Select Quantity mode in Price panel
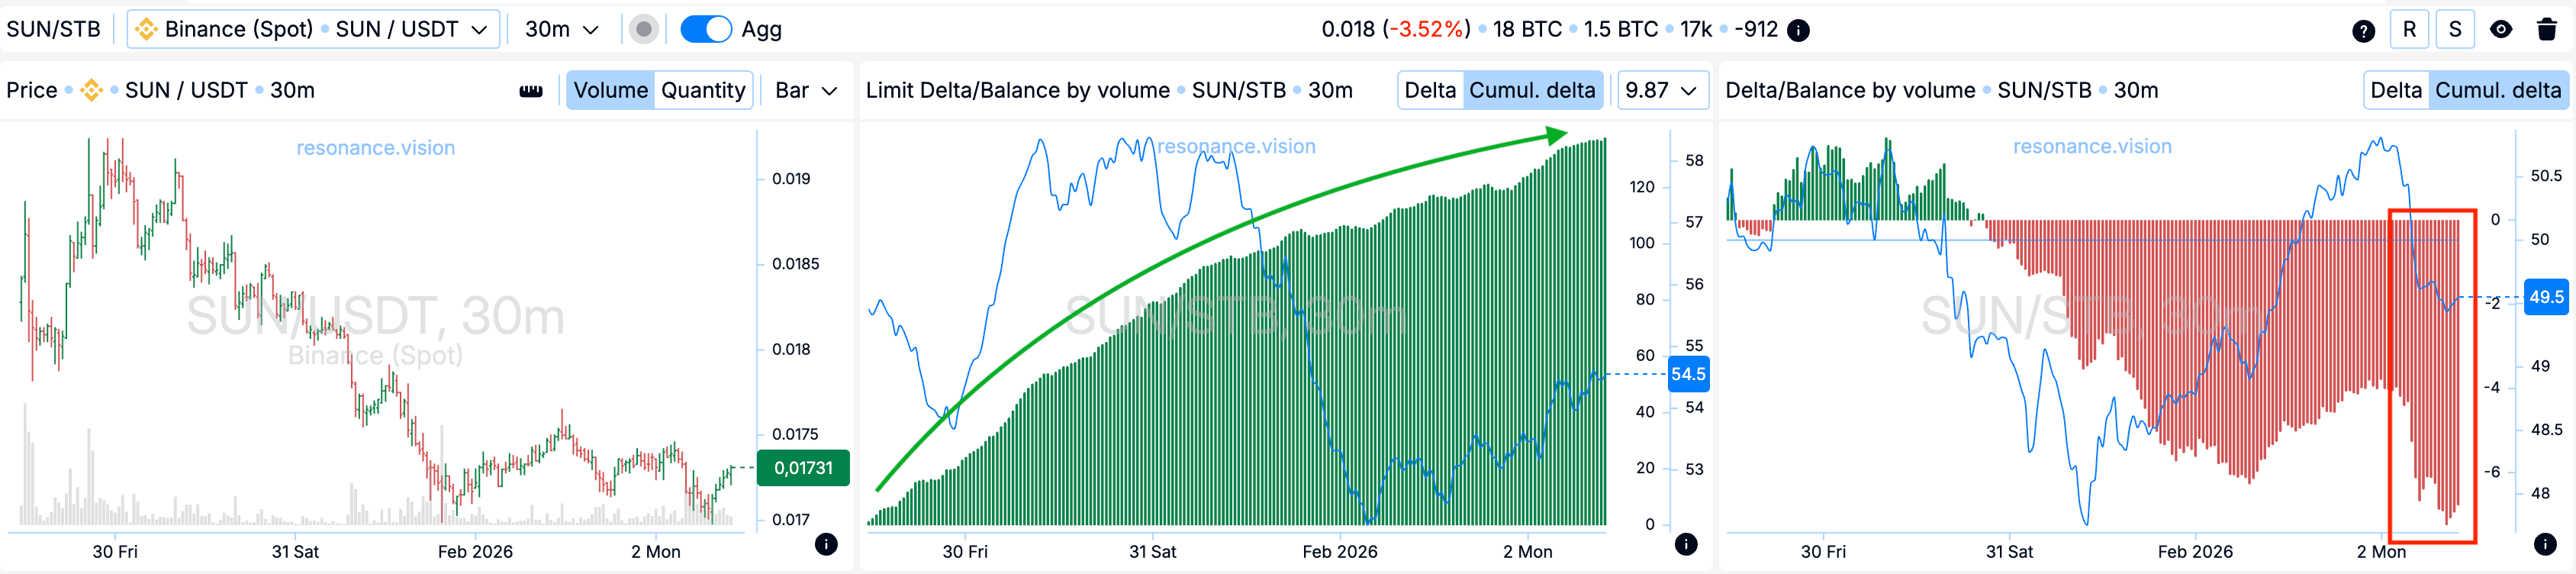This screenshot has width=2576, height=574. coord(703,91)
